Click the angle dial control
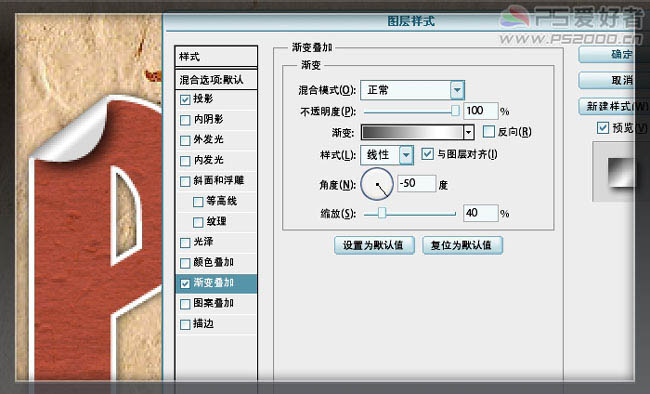This screenshot has width=650, height=394. click(x=377, y=184)
